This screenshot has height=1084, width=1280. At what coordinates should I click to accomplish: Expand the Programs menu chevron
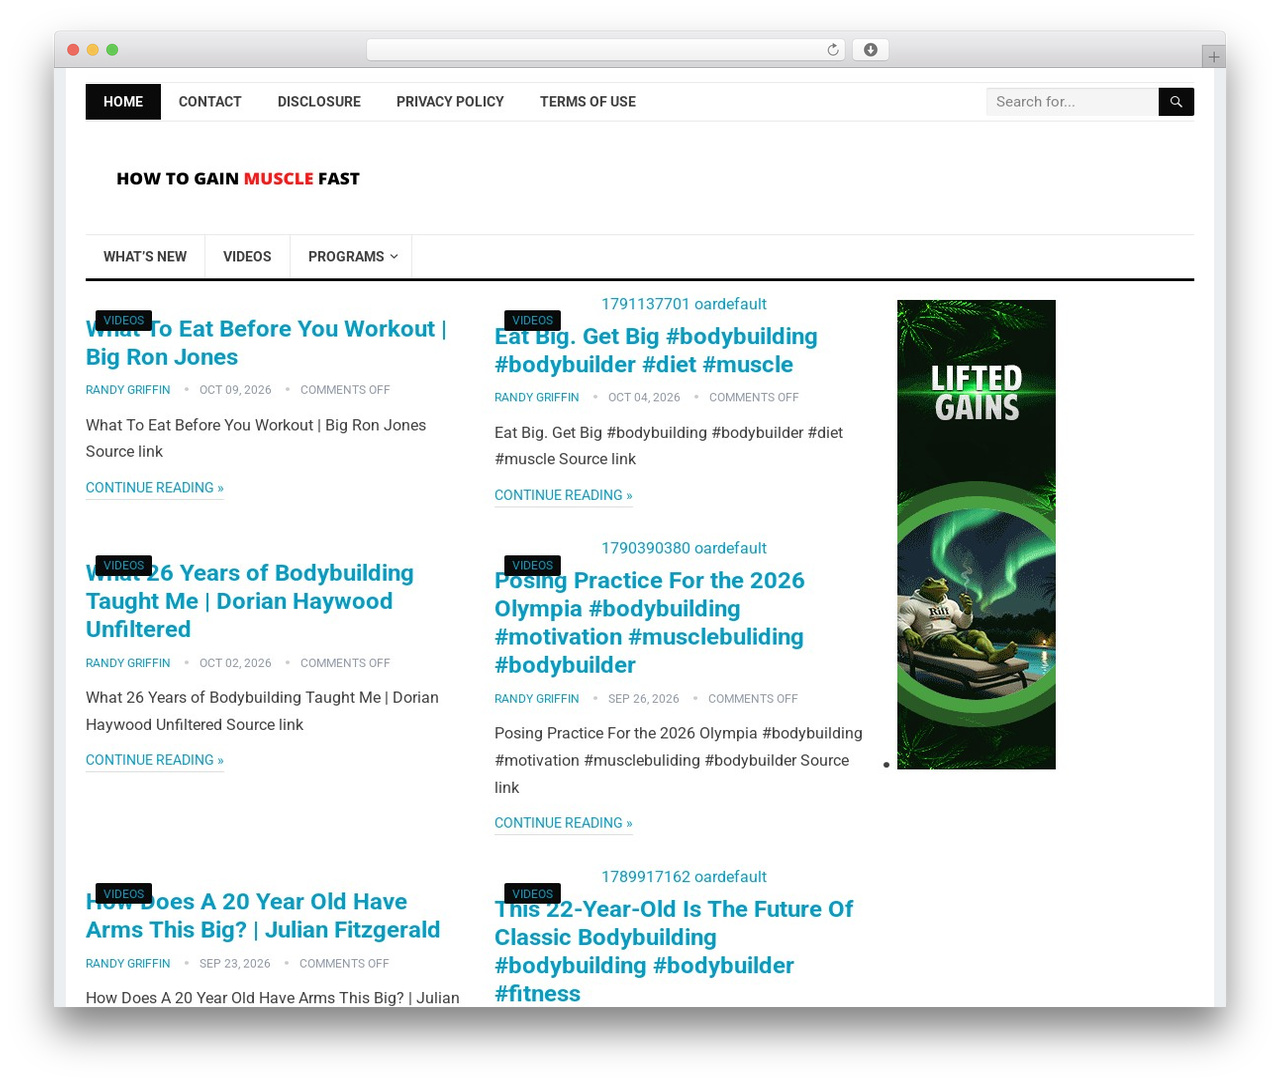(x=394, y=257)
